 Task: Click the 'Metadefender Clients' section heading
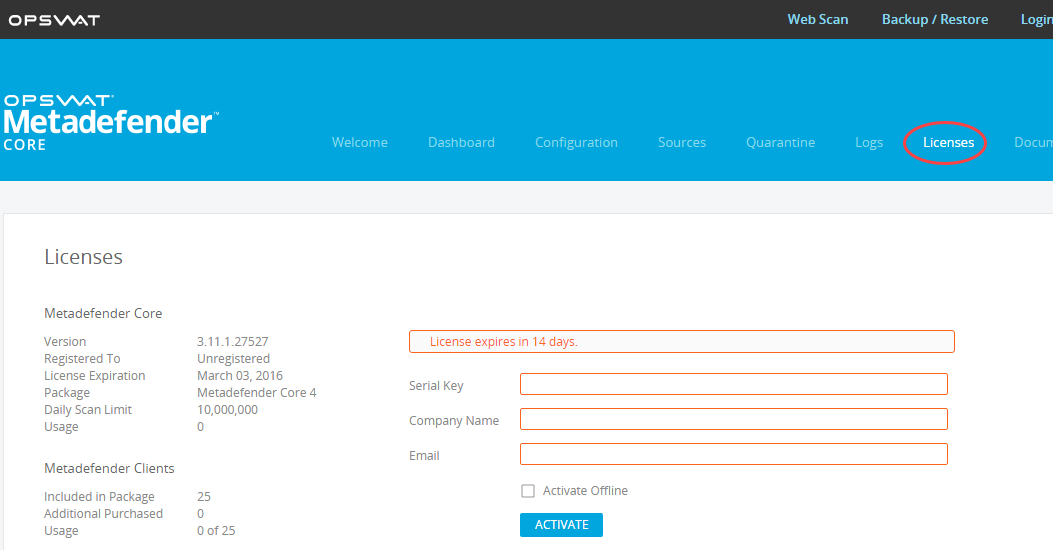pos(109,468)
